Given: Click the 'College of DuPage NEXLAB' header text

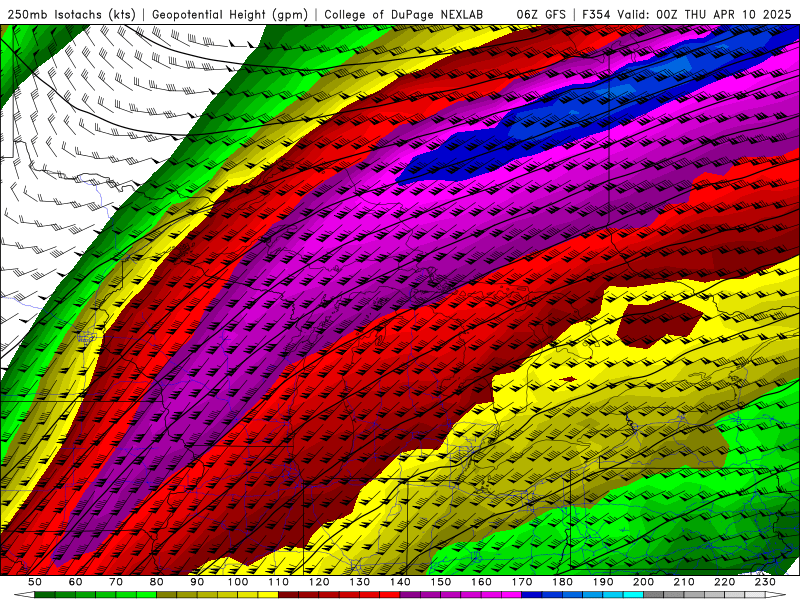Looking at the screenshot, I should [x=404, y=14].
